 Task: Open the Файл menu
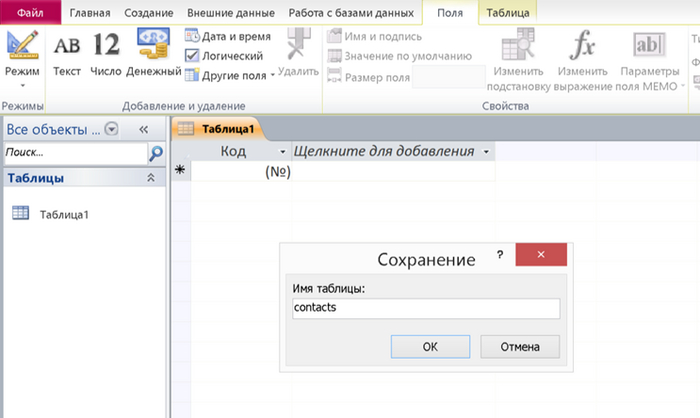click(30, 12)
